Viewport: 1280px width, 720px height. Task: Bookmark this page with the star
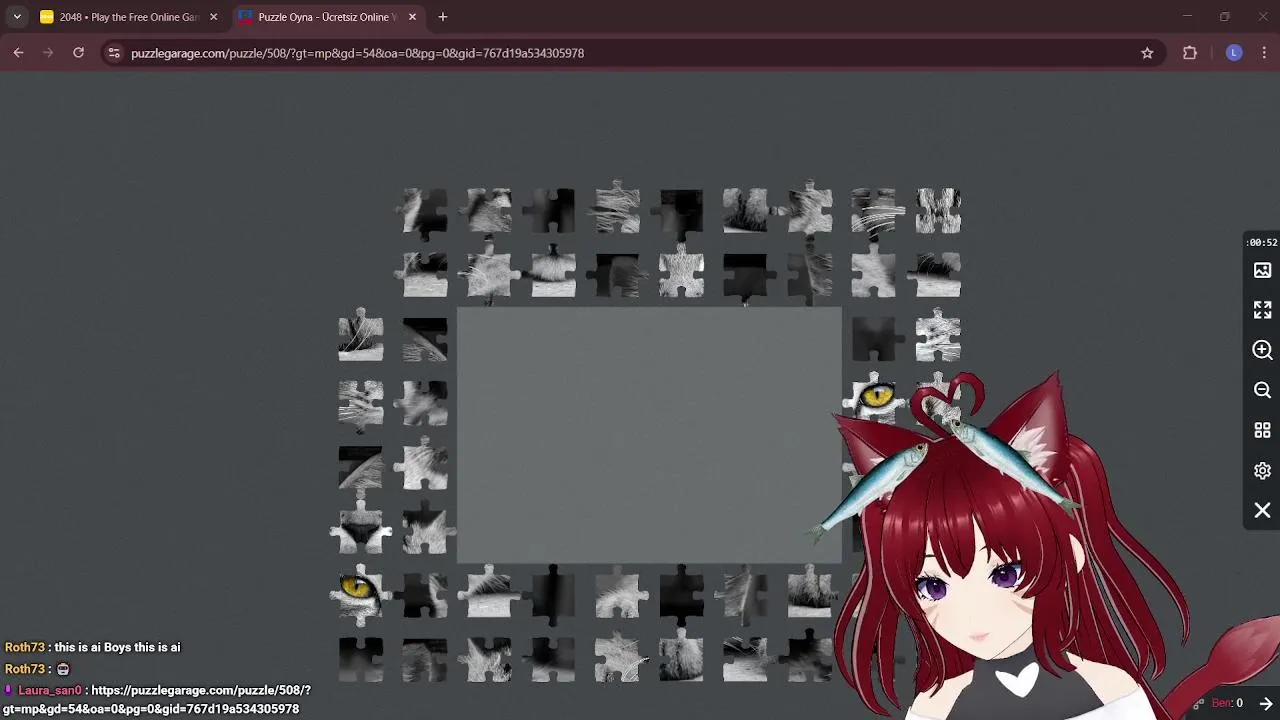coord(1147,53)
